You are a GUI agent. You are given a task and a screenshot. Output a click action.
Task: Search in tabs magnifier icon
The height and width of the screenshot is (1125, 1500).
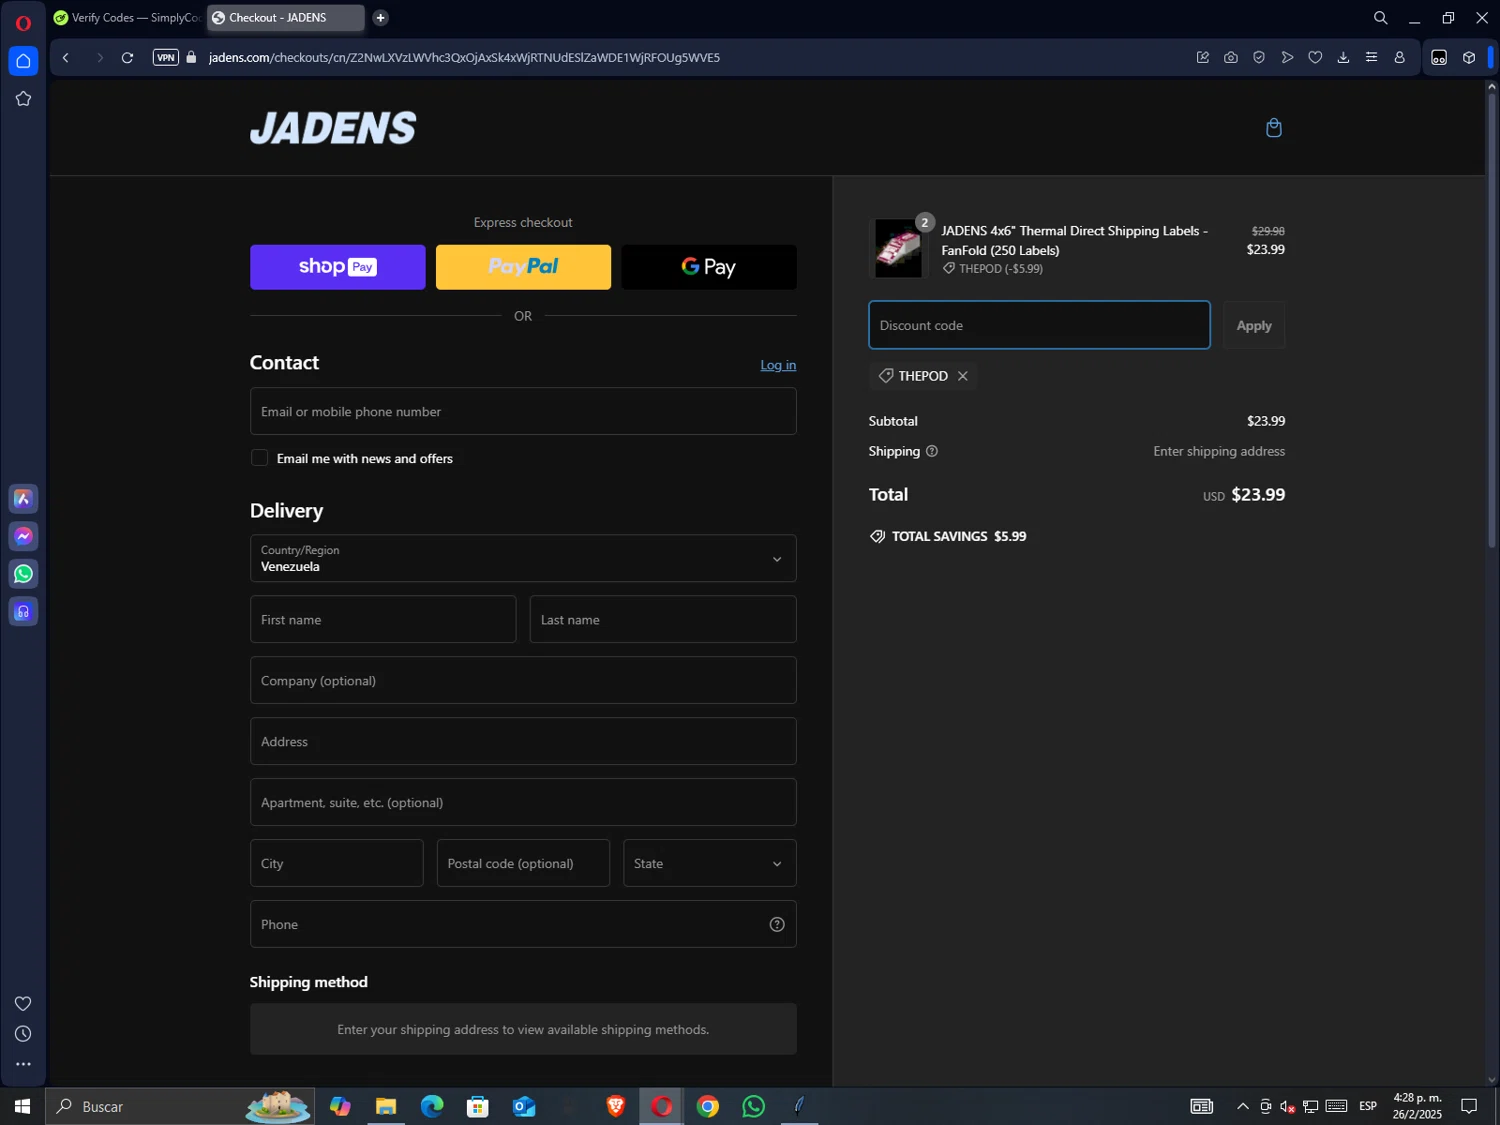tap(1380, 18)
